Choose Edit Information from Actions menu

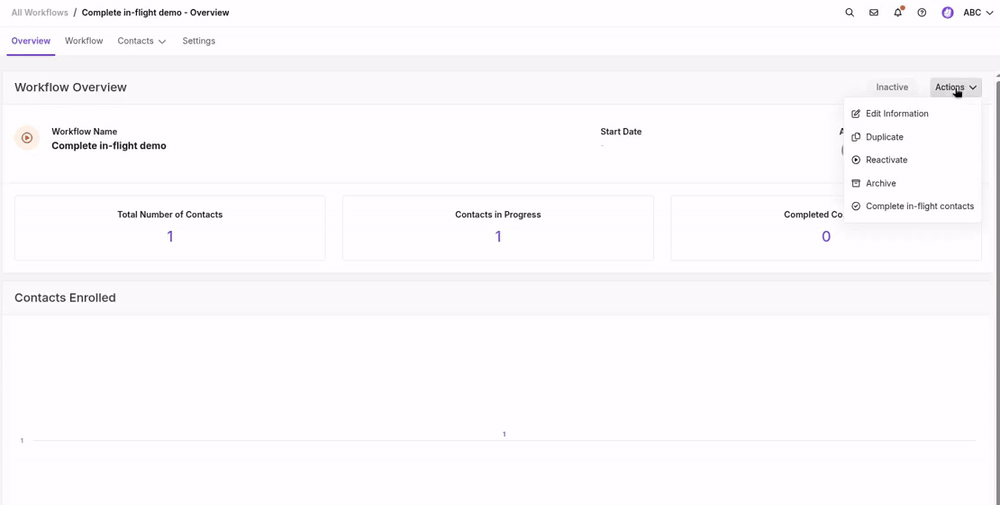[912, 113]
